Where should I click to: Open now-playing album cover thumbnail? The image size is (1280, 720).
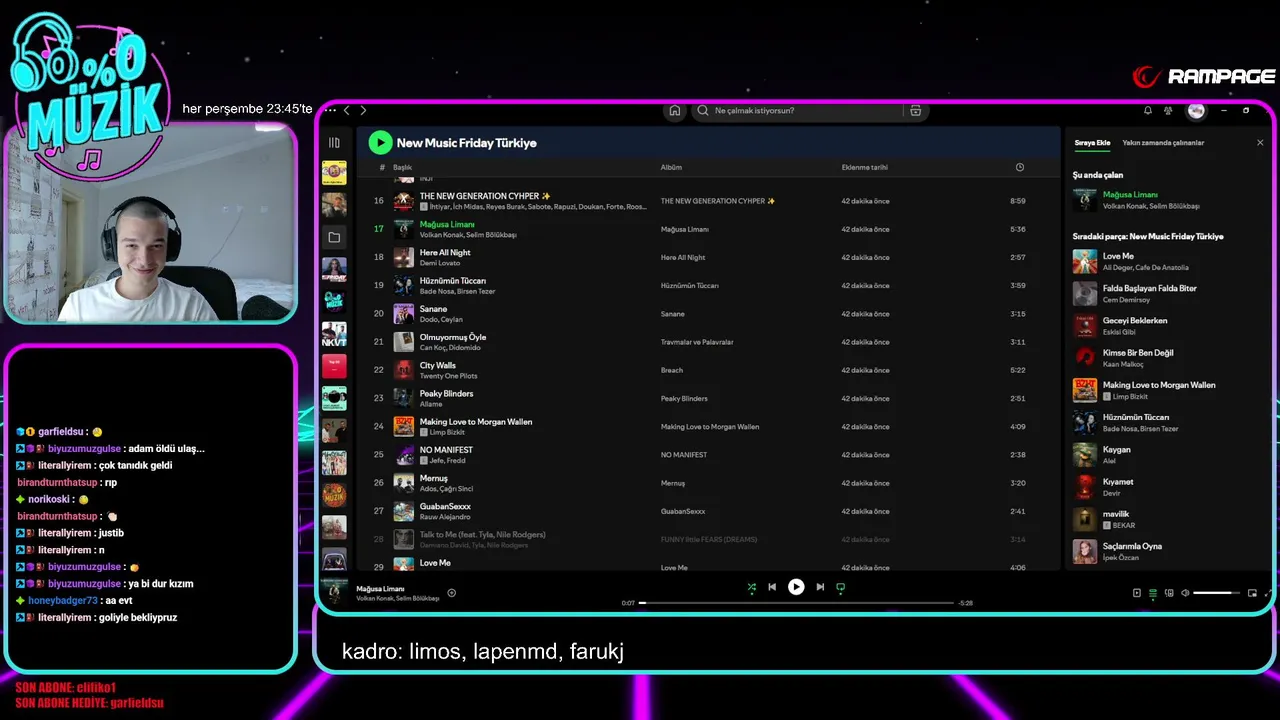(335, 592)
